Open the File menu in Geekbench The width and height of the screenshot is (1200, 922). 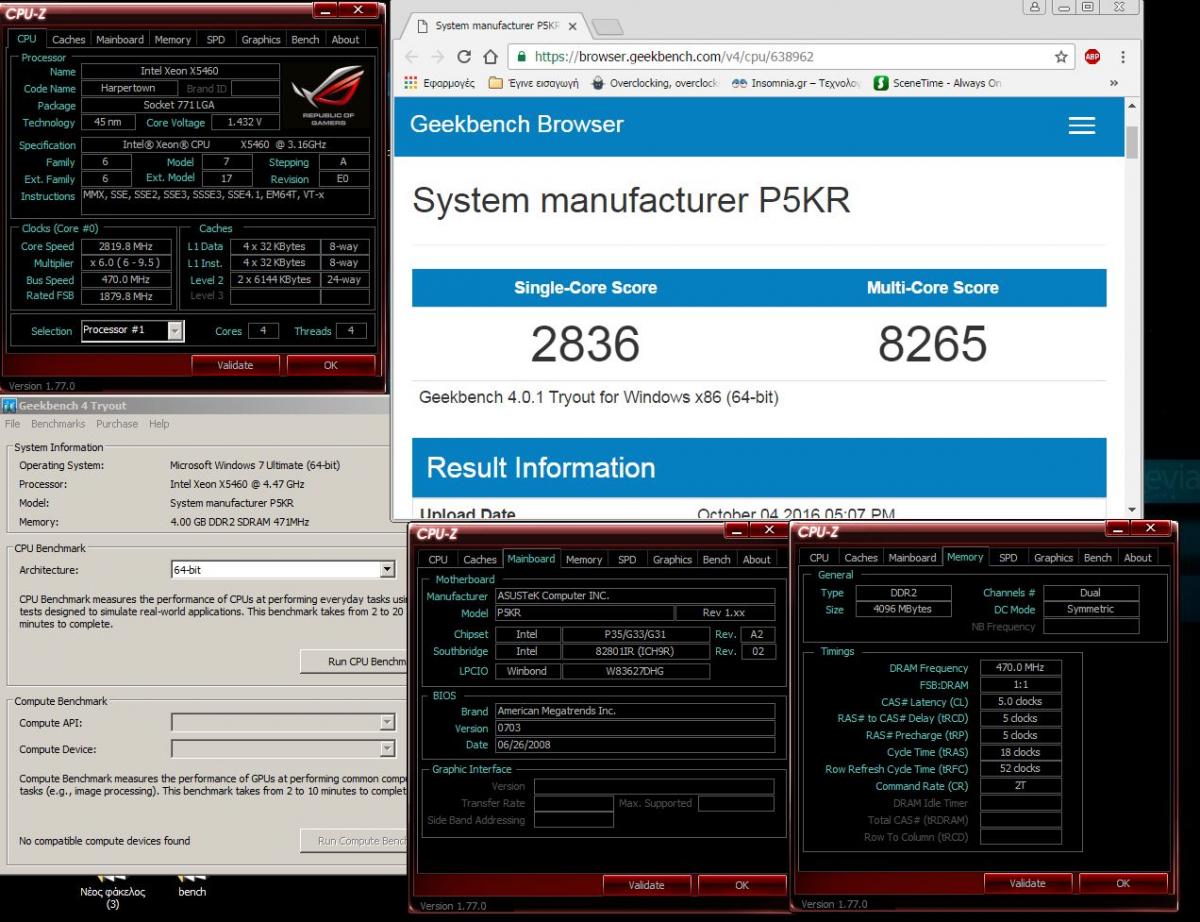click(12, 424)
